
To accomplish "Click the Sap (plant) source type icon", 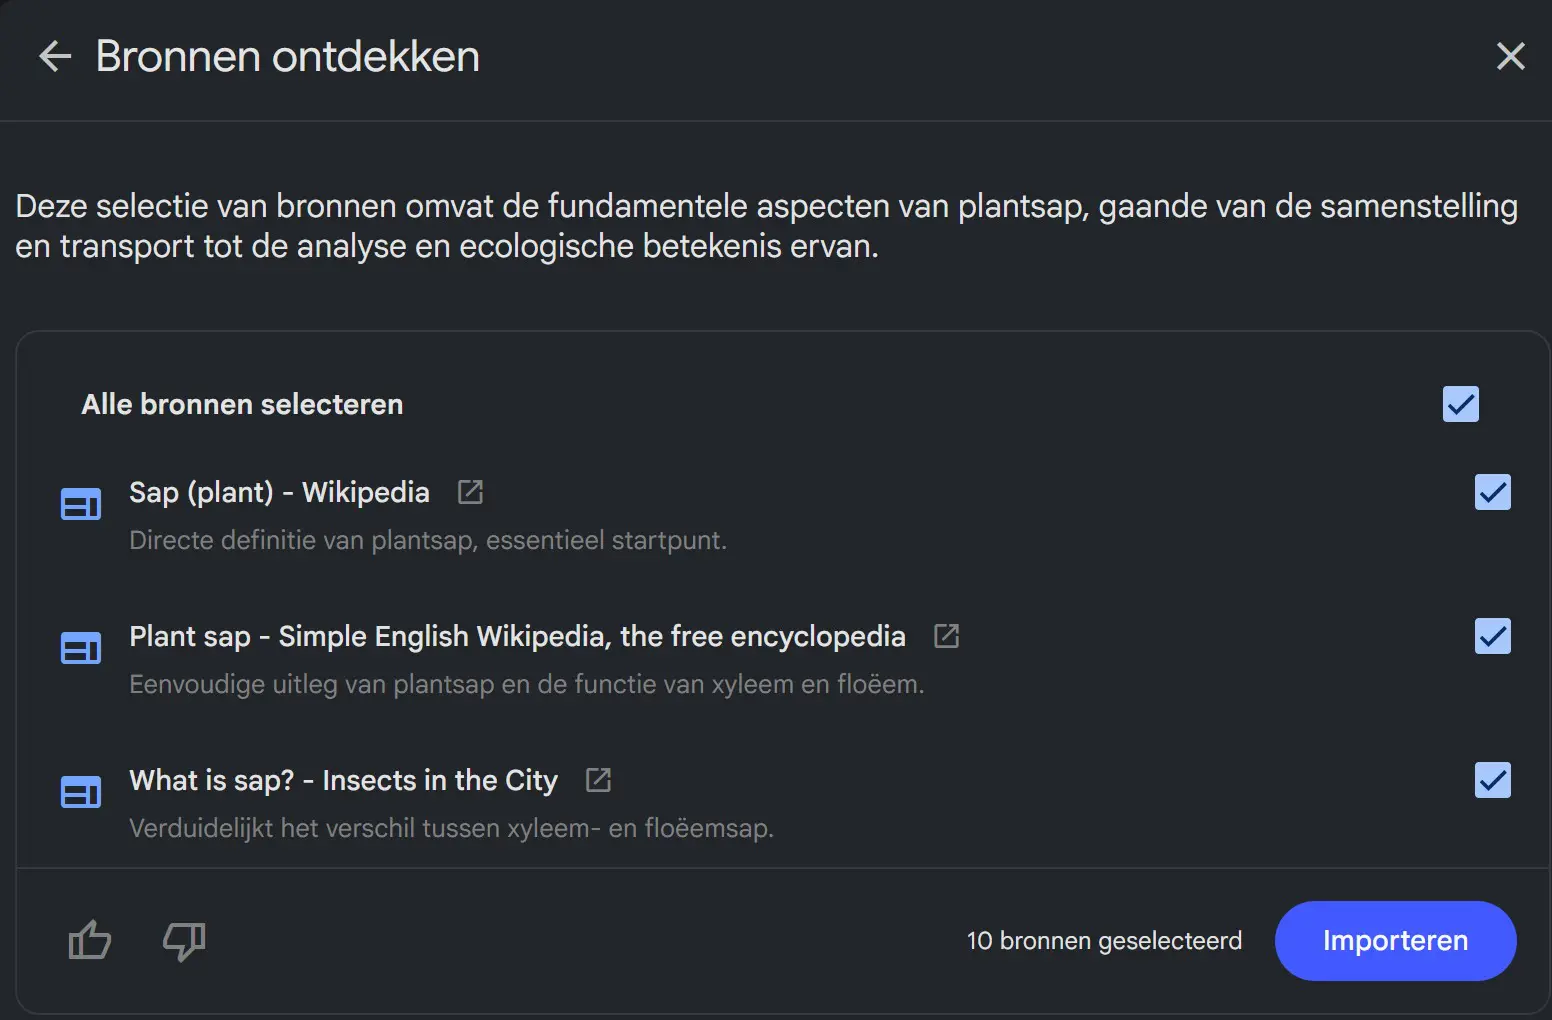I will [x=81, y=505].
